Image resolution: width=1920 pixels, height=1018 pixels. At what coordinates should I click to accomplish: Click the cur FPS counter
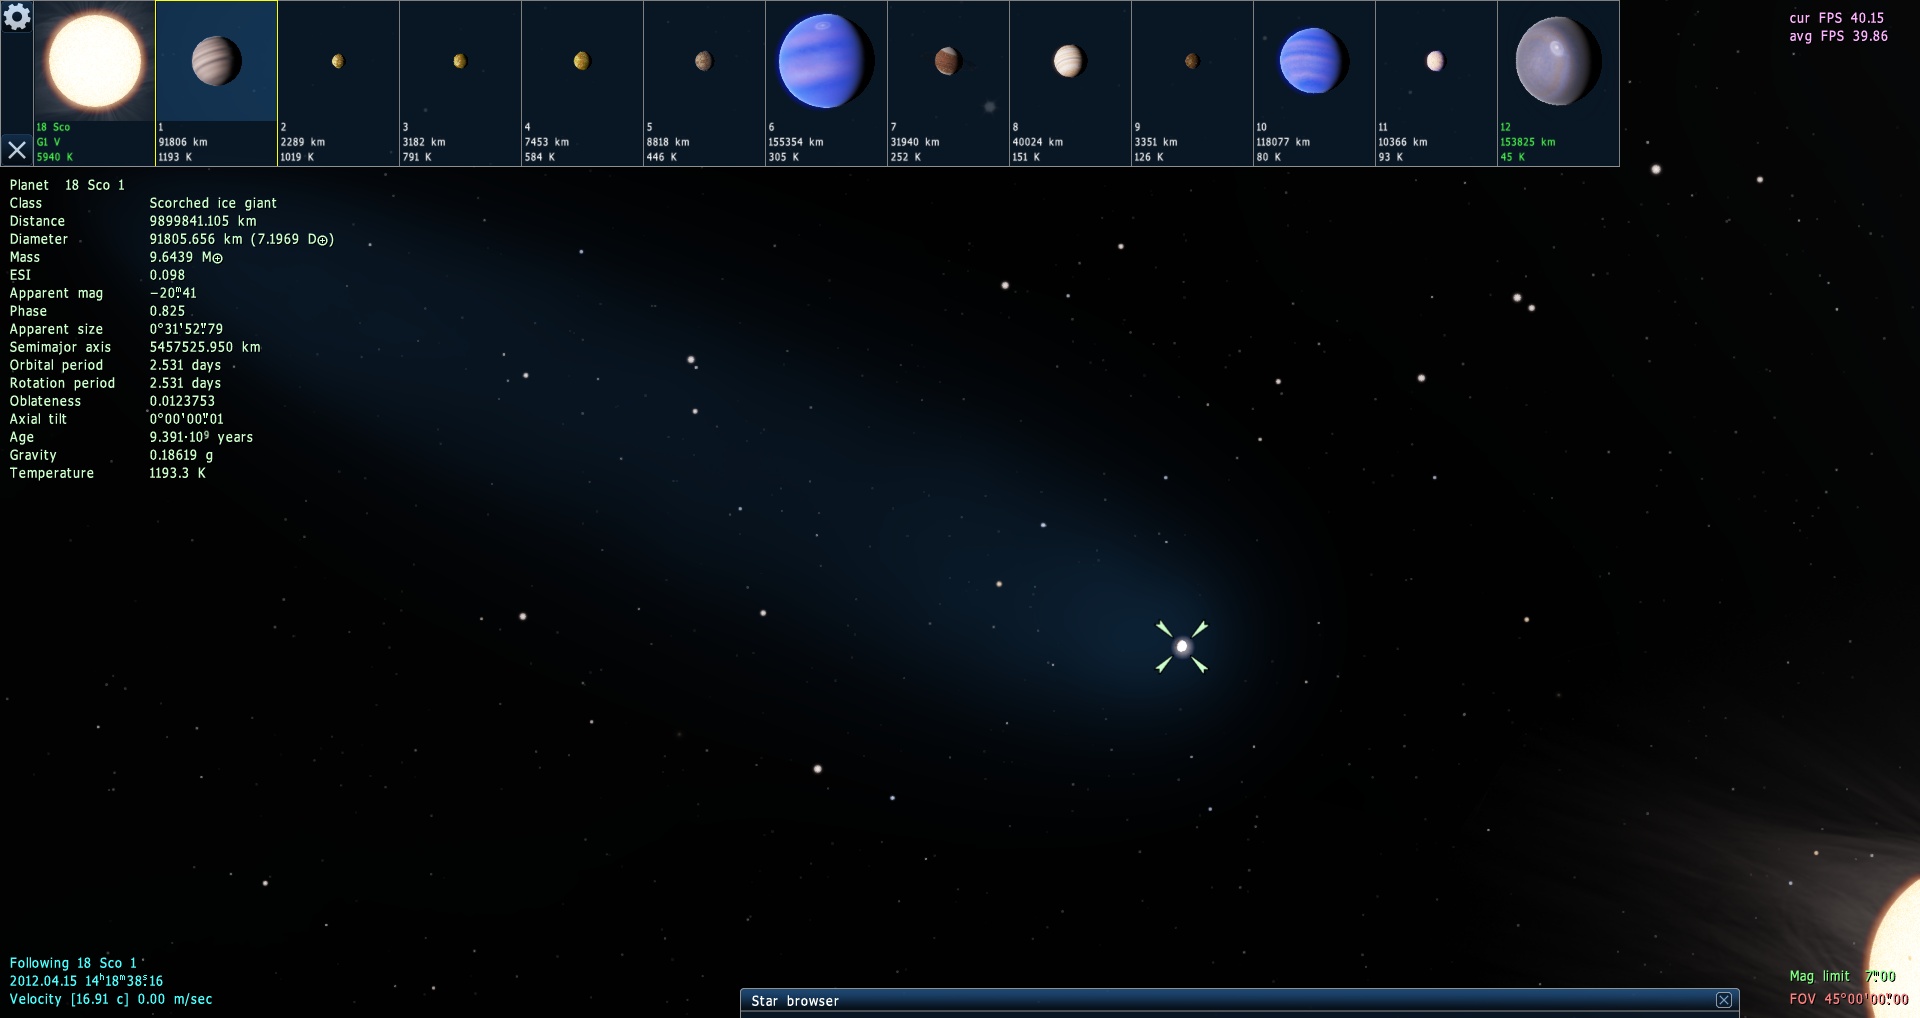coord(1837,18)
